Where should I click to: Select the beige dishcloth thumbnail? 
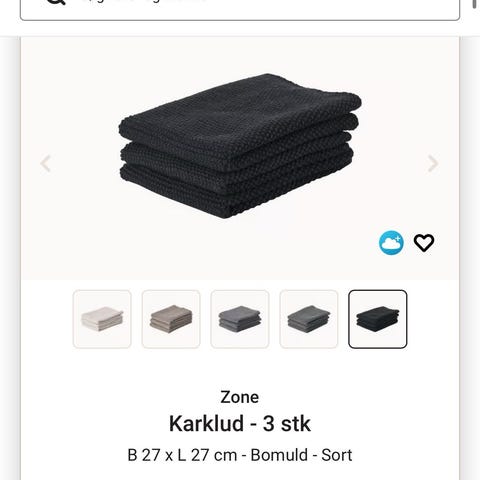[x=171, y=319]
